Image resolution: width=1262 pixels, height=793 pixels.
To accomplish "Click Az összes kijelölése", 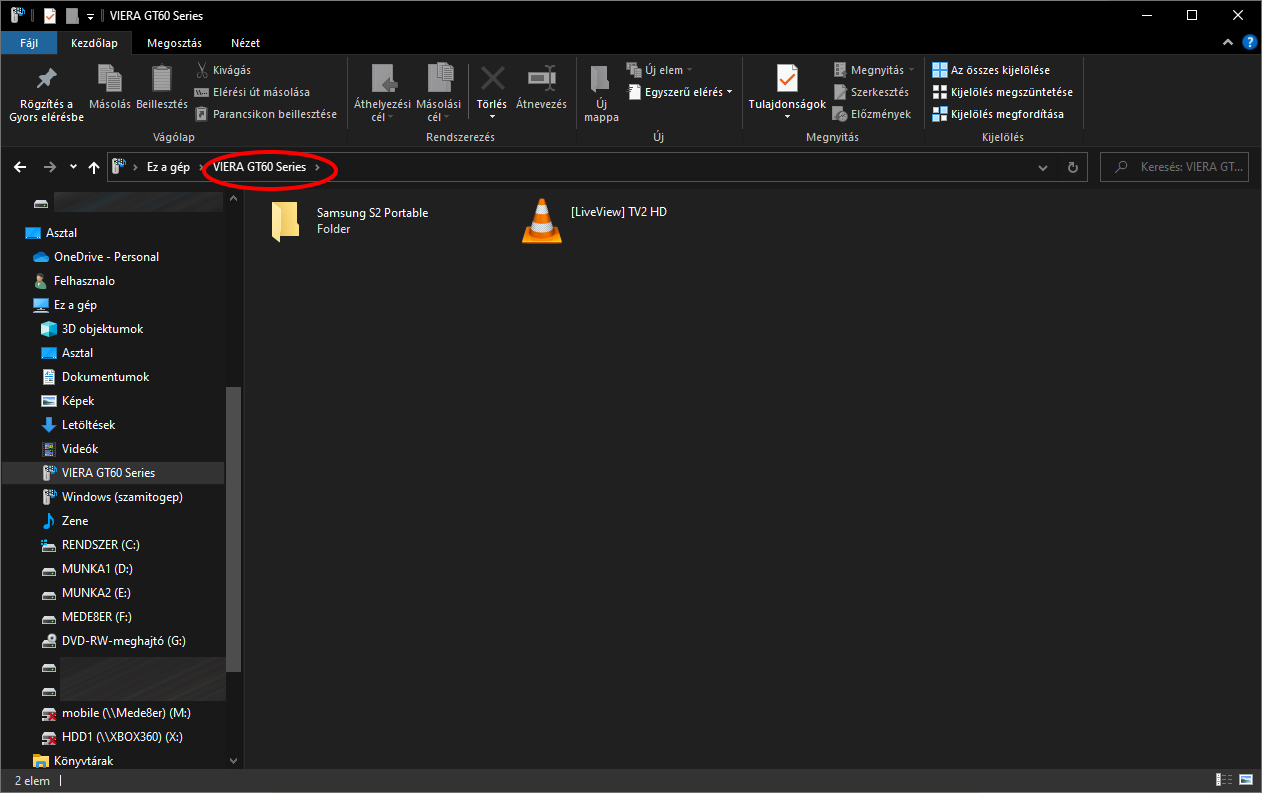I will 991,70.
